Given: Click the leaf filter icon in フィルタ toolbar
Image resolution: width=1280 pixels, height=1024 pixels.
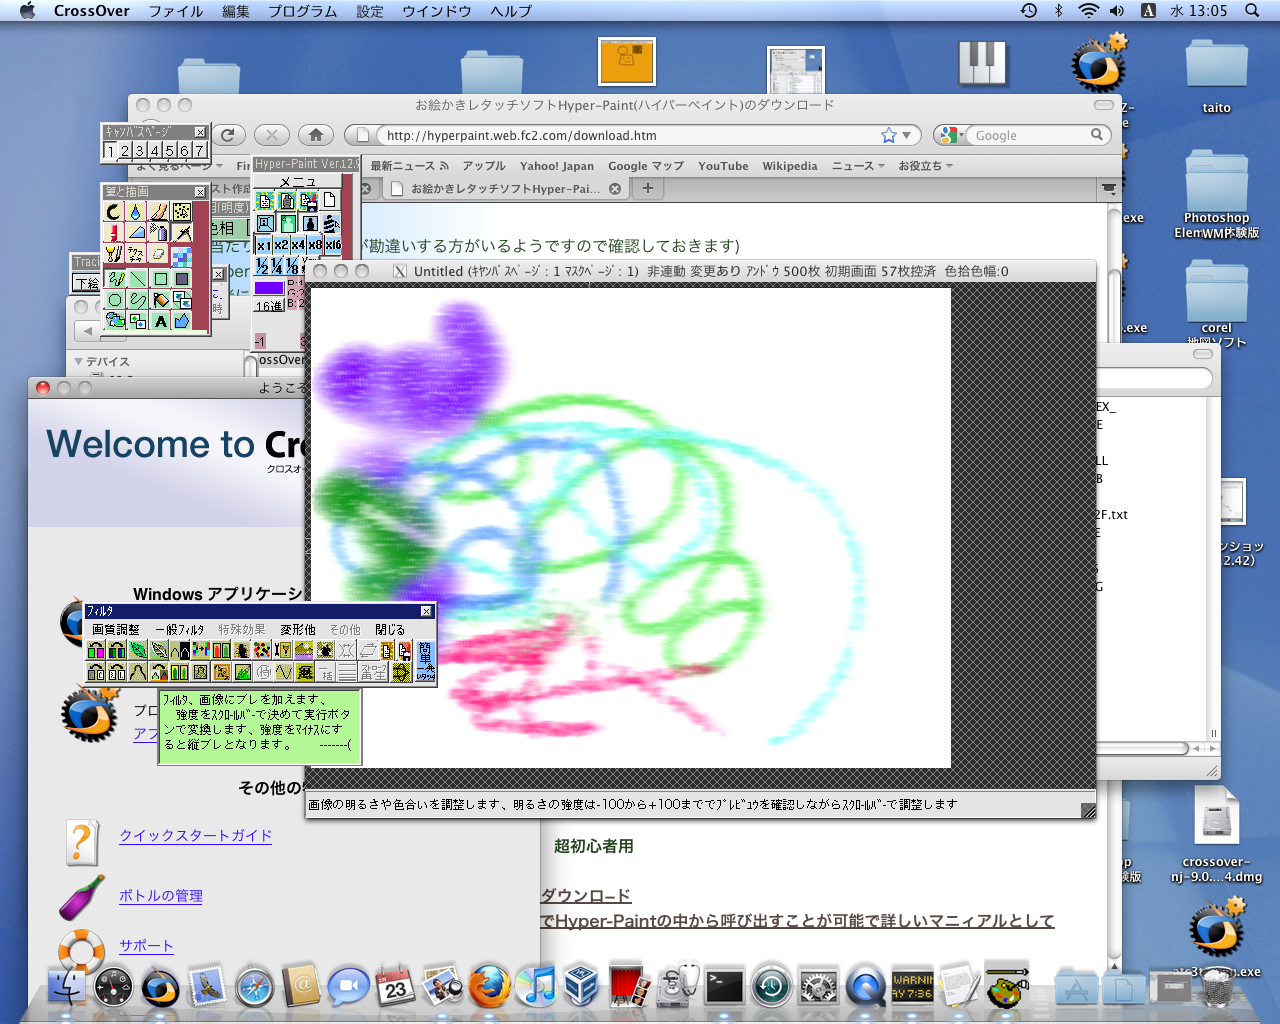Looking at the screenshot, I should point(138,650).
